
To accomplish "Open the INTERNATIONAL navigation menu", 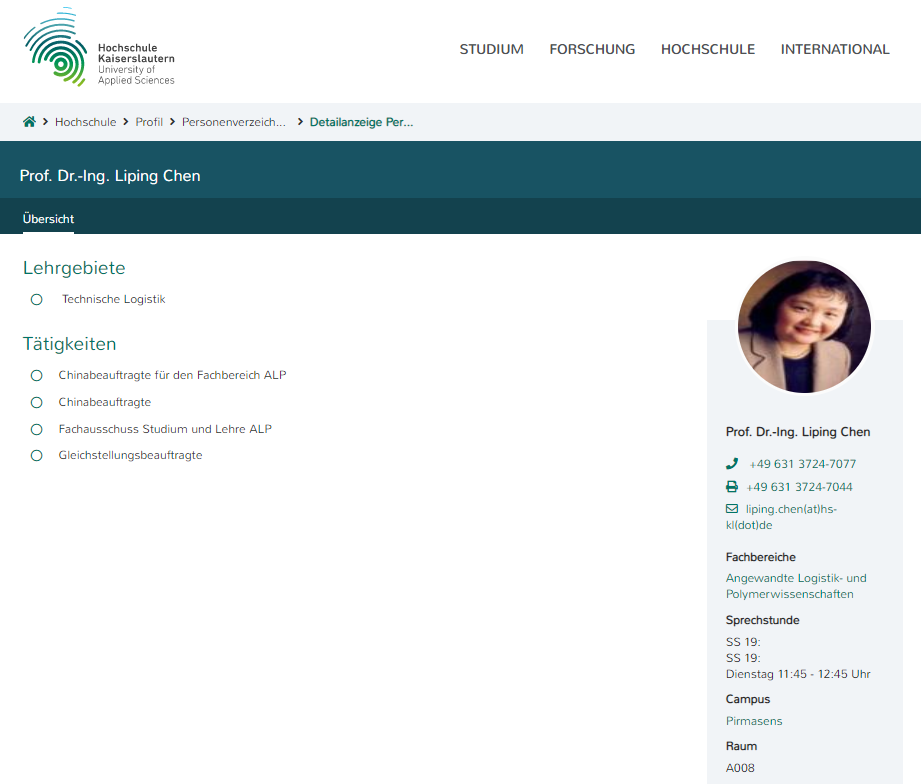I will (835, 49).
